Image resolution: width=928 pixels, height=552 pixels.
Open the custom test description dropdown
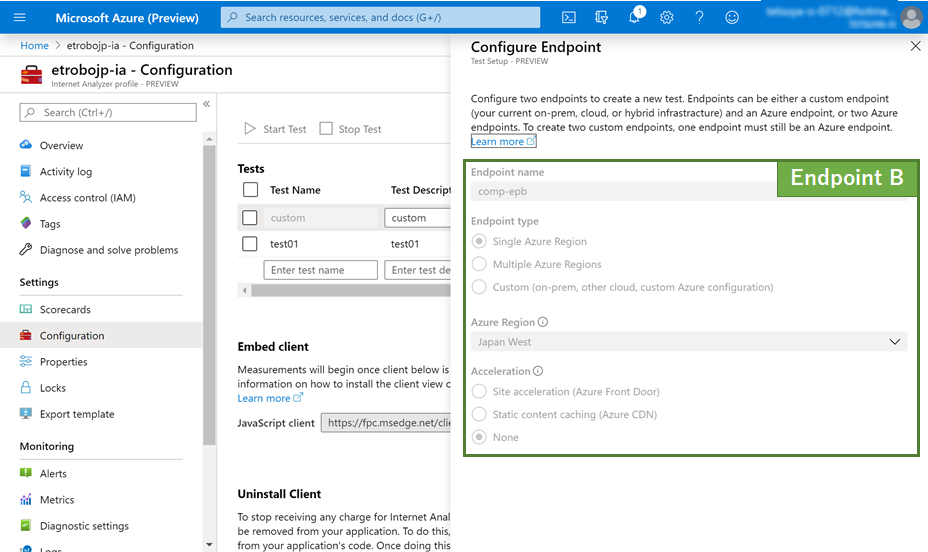(x=417, y=218)
